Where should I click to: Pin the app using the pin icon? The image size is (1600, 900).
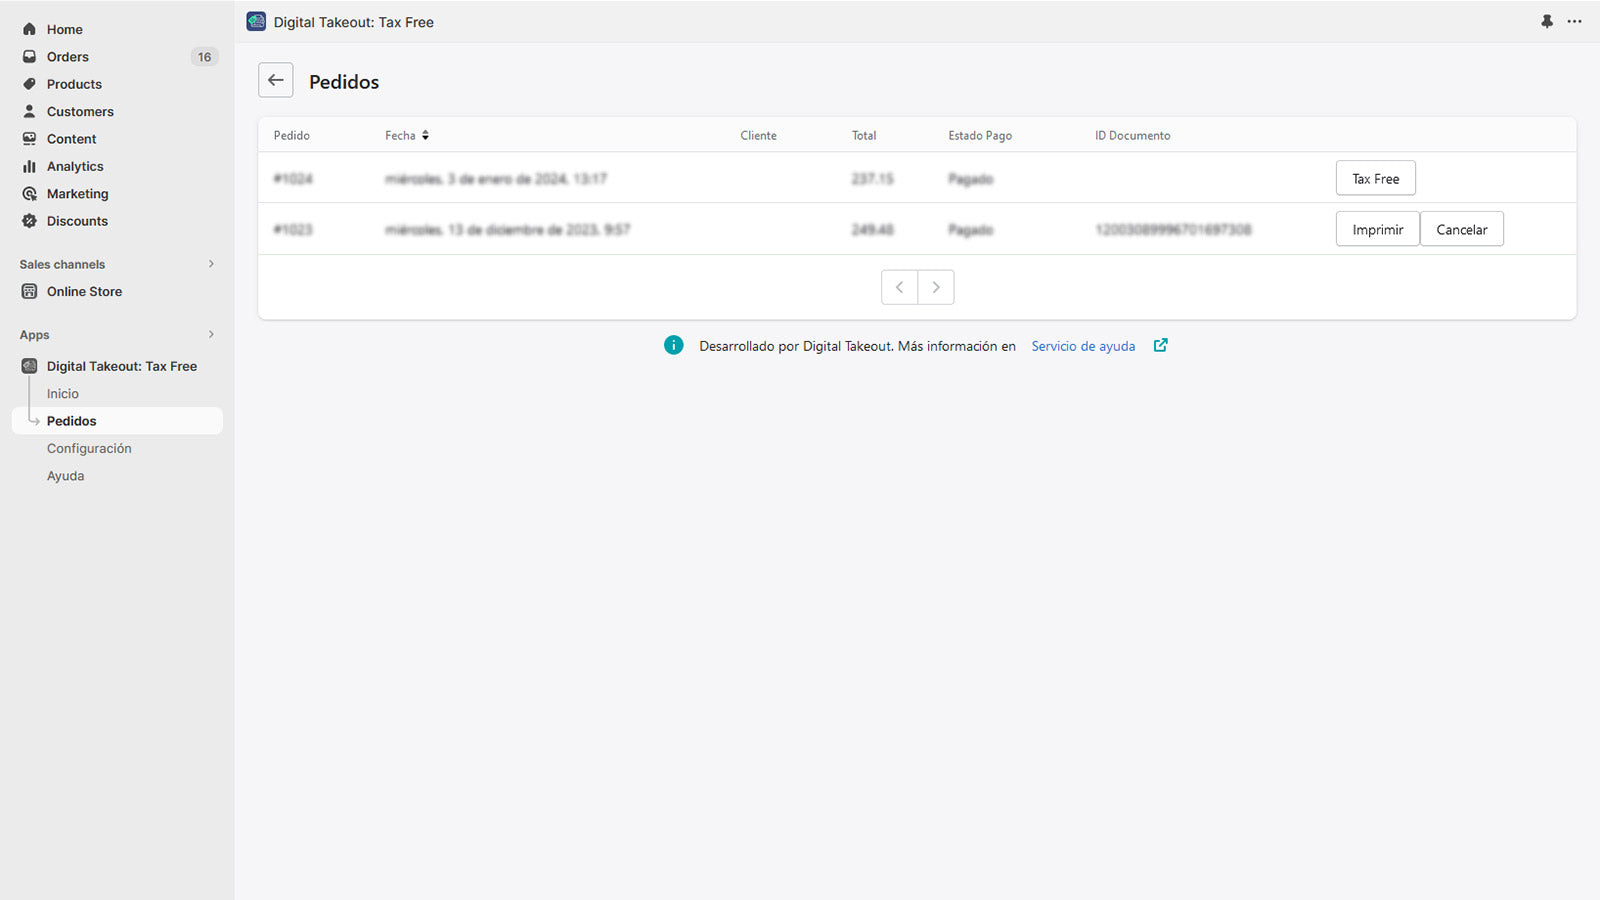point(1547,21)
